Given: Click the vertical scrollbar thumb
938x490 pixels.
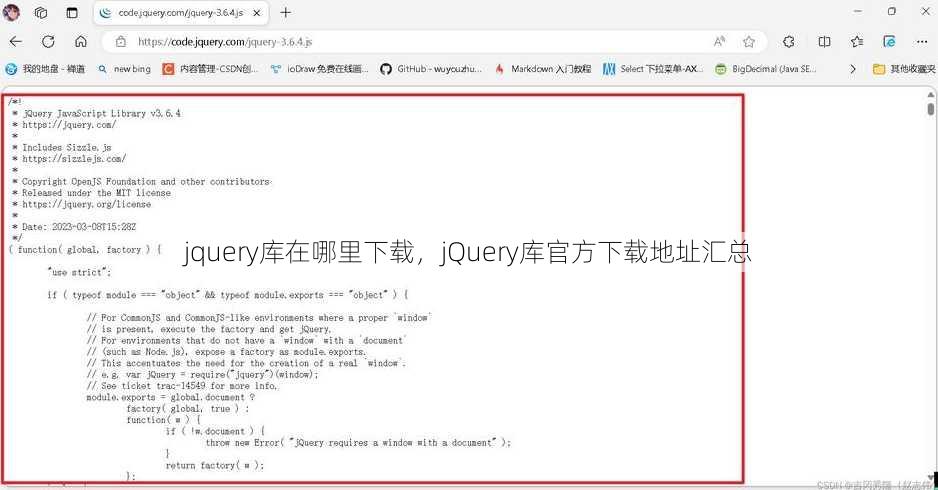Looking at the screenshot, I should 931,109.
